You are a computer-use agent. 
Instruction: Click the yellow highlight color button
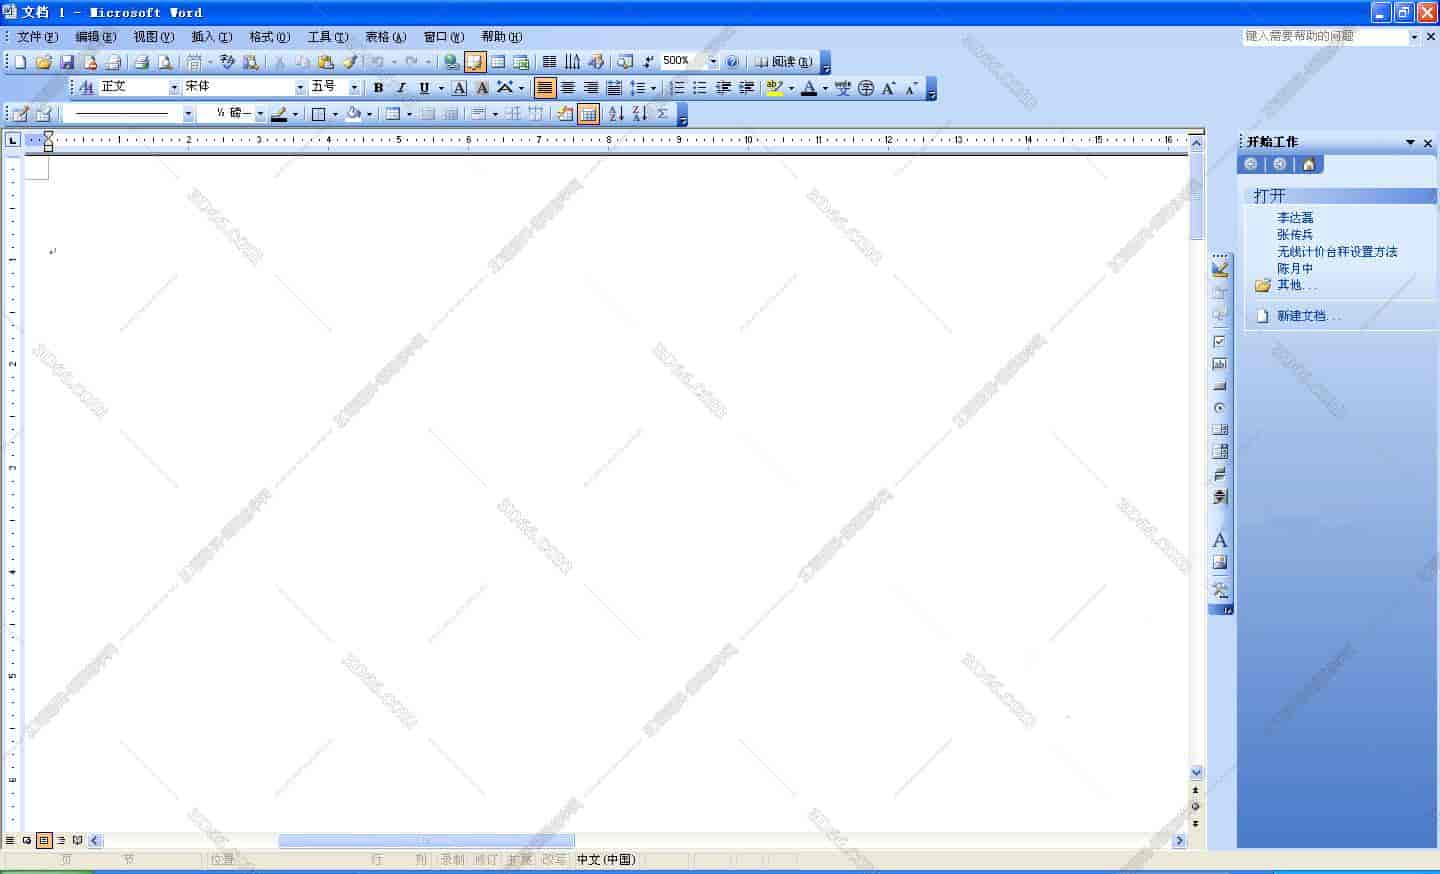coord(773,88)
